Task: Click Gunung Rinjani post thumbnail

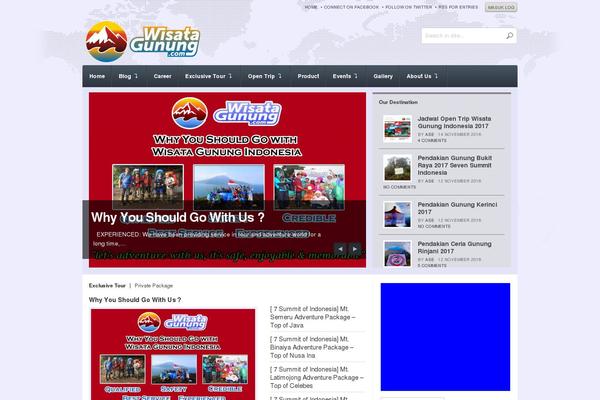Action: point(398,253)
